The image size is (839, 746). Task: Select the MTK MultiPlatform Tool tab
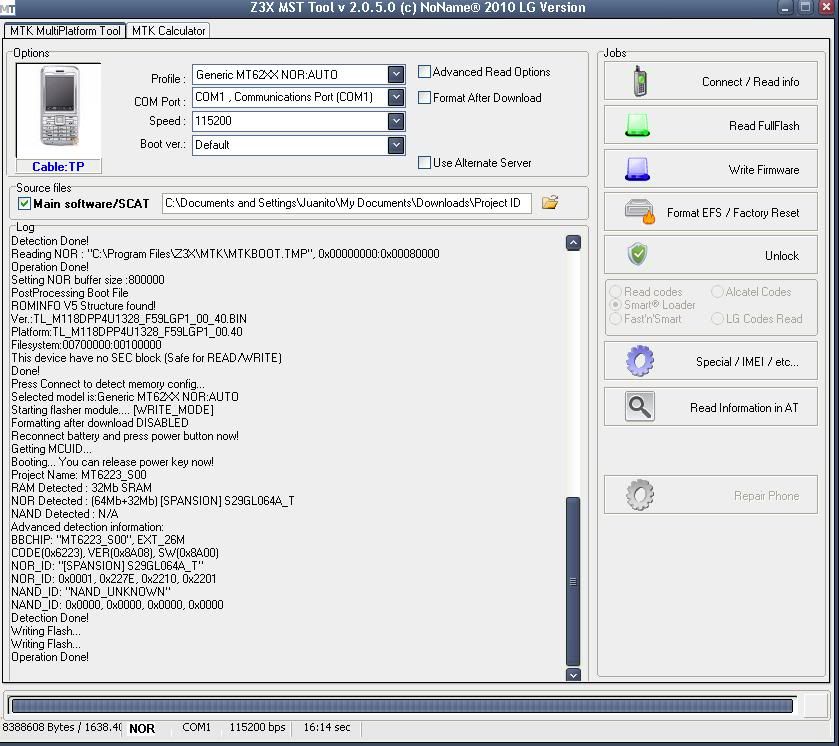pos(65,31)
